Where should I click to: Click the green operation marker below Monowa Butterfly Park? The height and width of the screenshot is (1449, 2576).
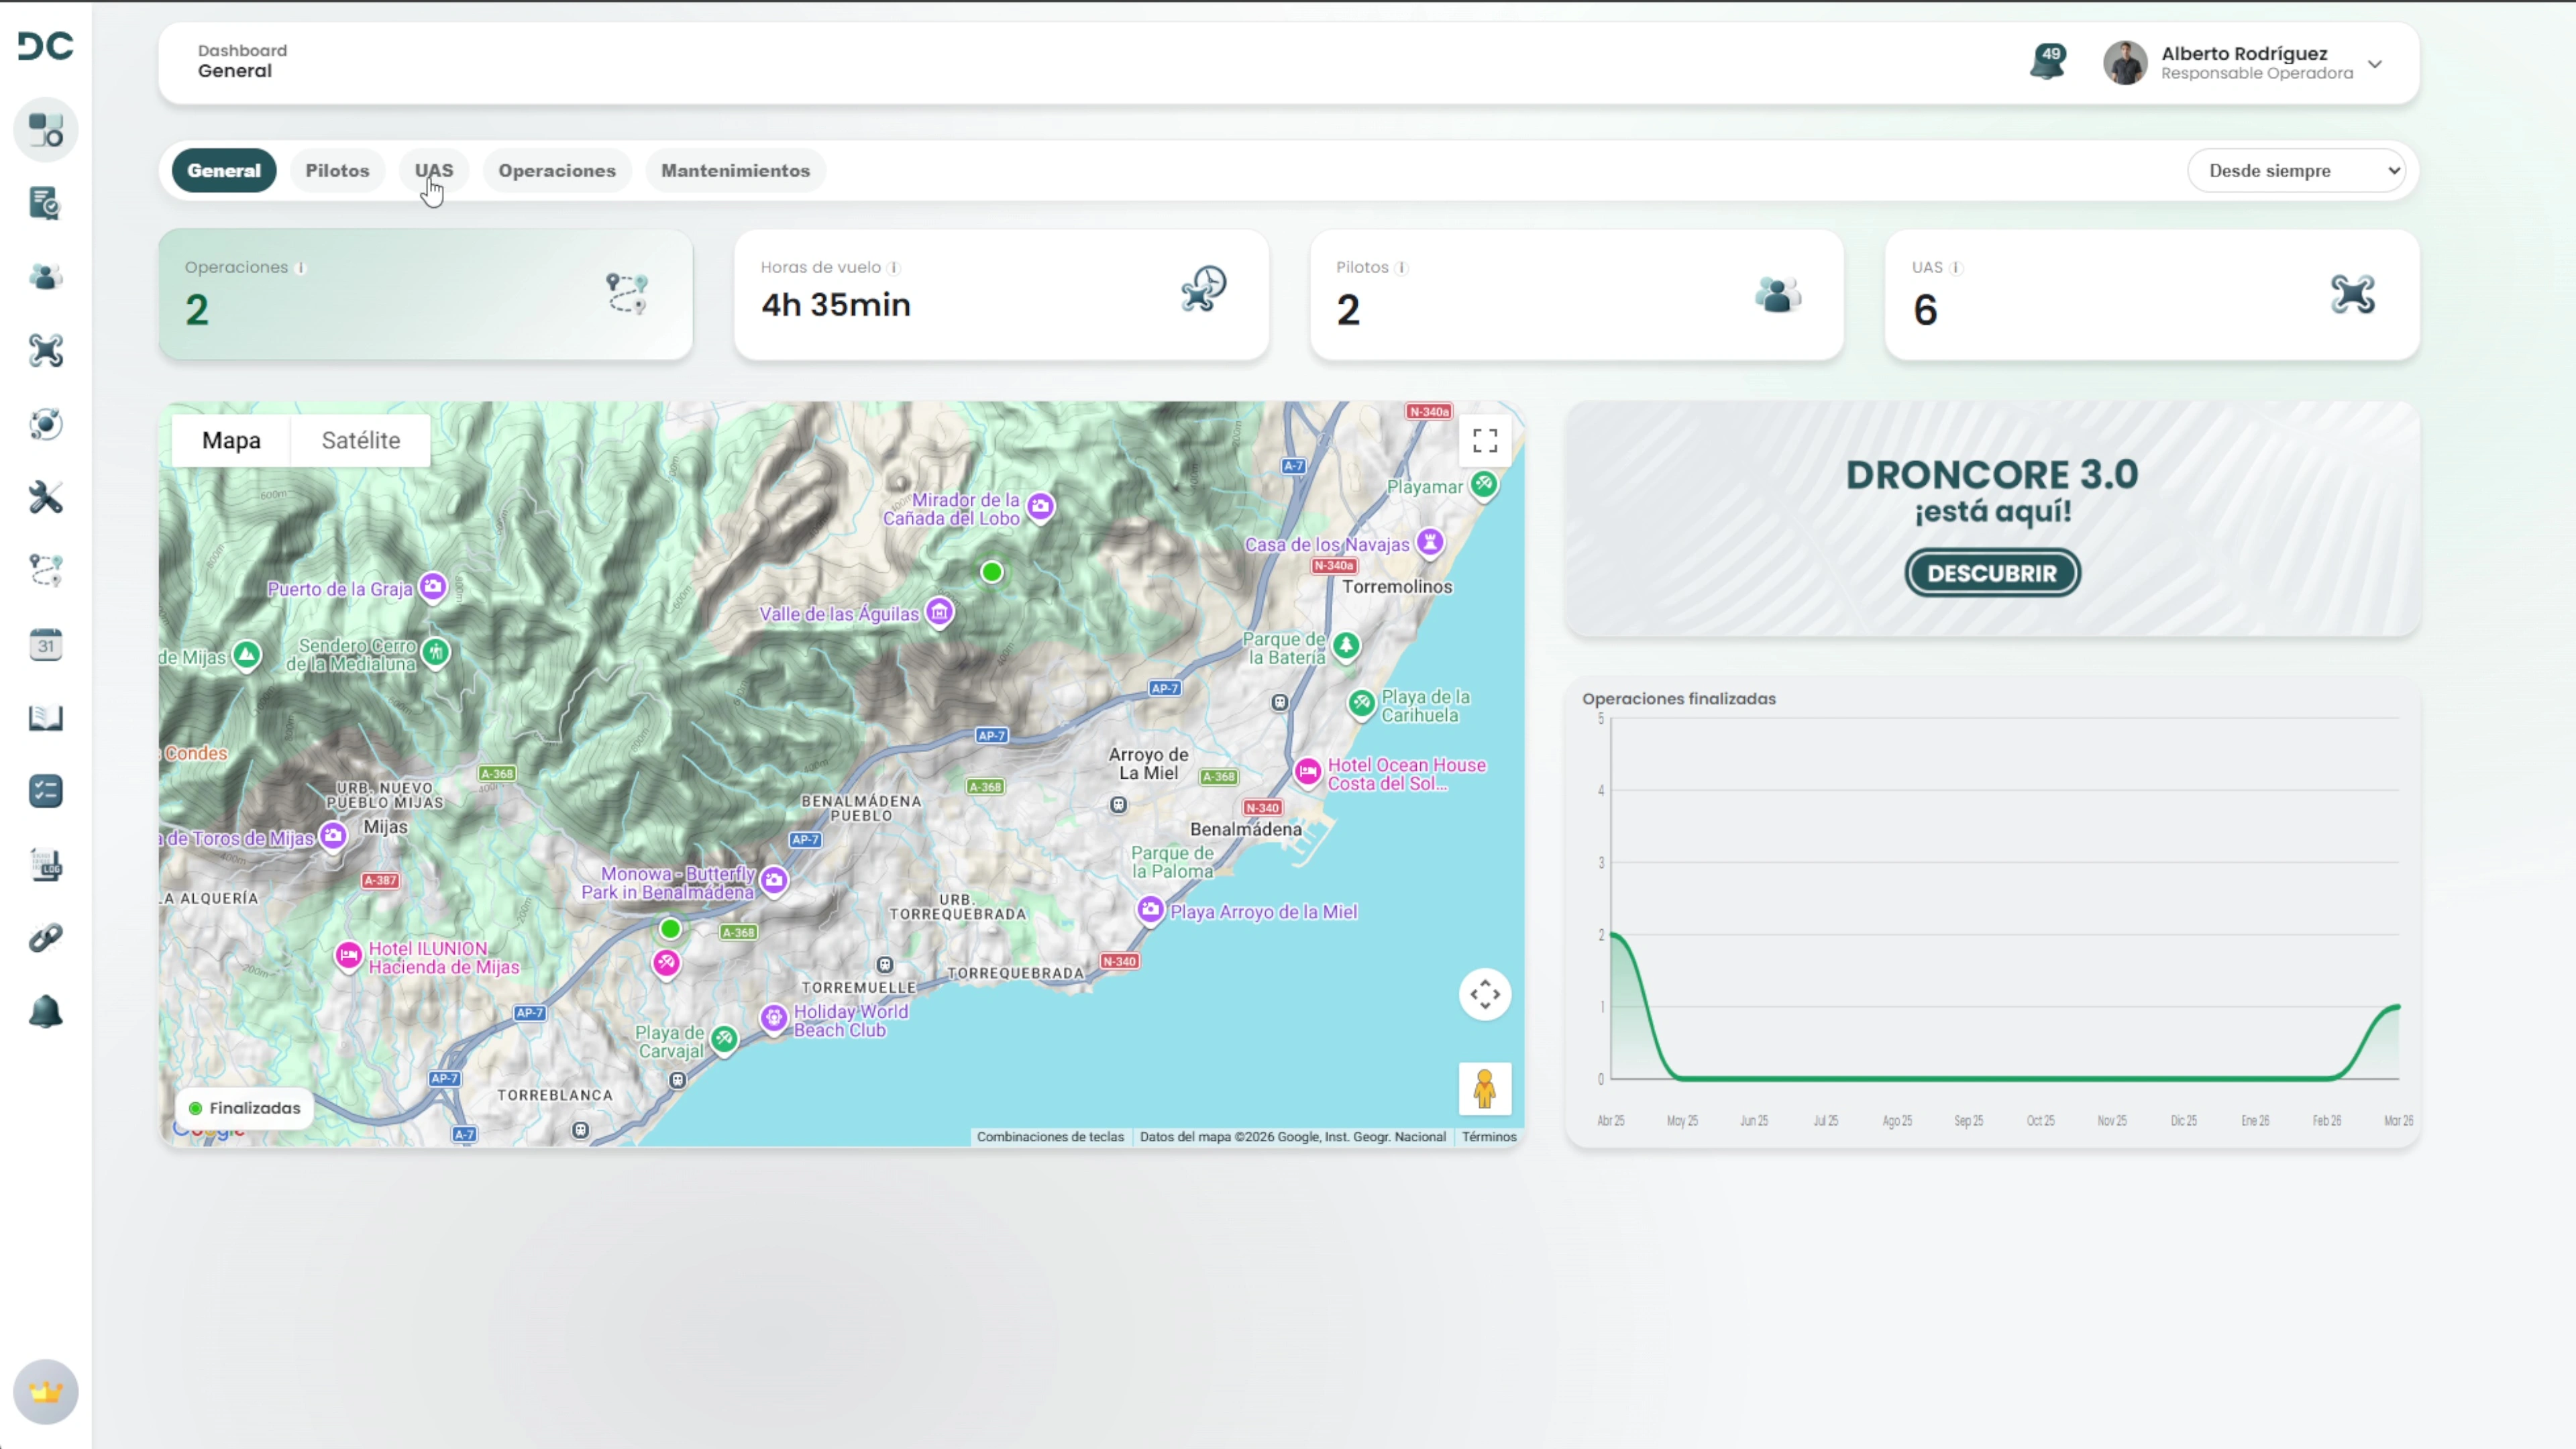[670, 929]
